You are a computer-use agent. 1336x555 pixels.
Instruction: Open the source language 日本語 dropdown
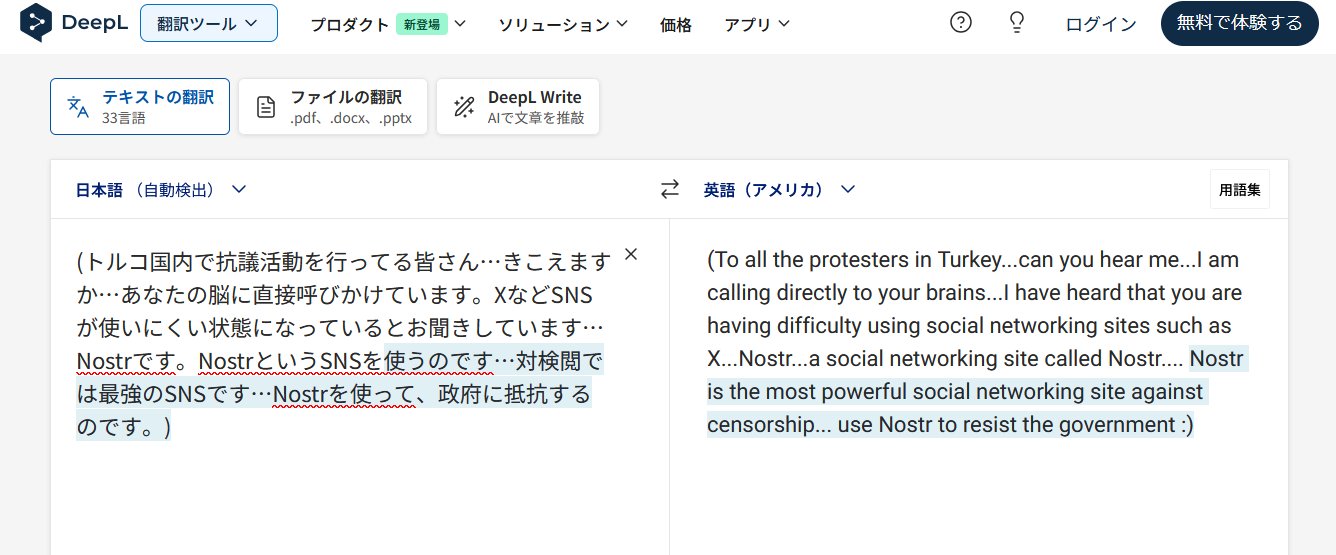pyautogui.click(x=161, y=189)
